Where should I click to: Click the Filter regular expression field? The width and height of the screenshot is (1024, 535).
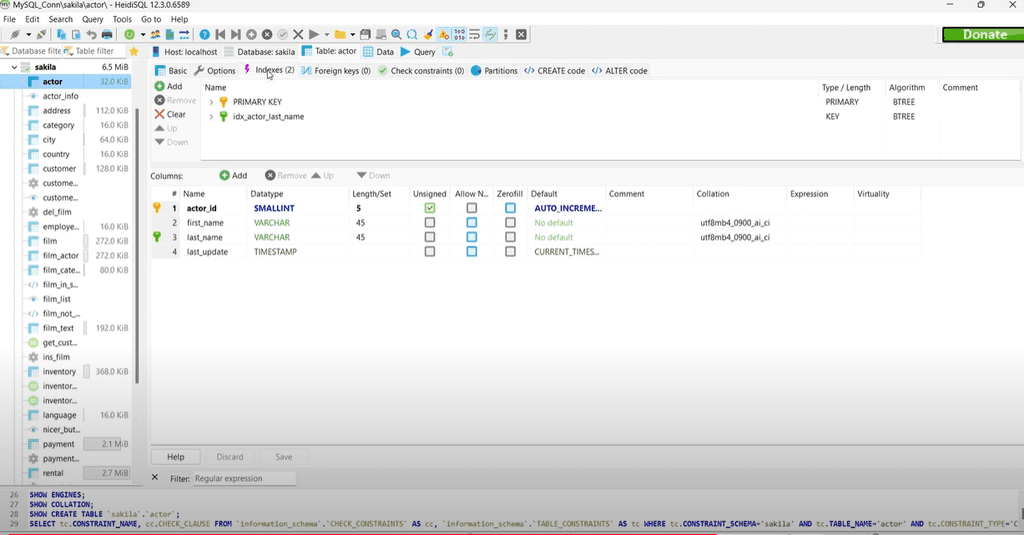pyautogui.click(x=244, y=479)
